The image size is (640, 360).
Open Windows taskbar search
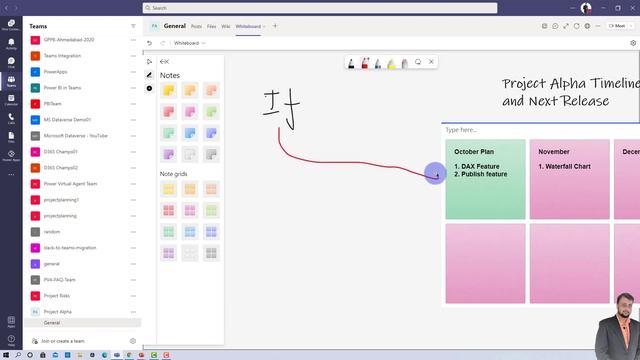(18, 355)
